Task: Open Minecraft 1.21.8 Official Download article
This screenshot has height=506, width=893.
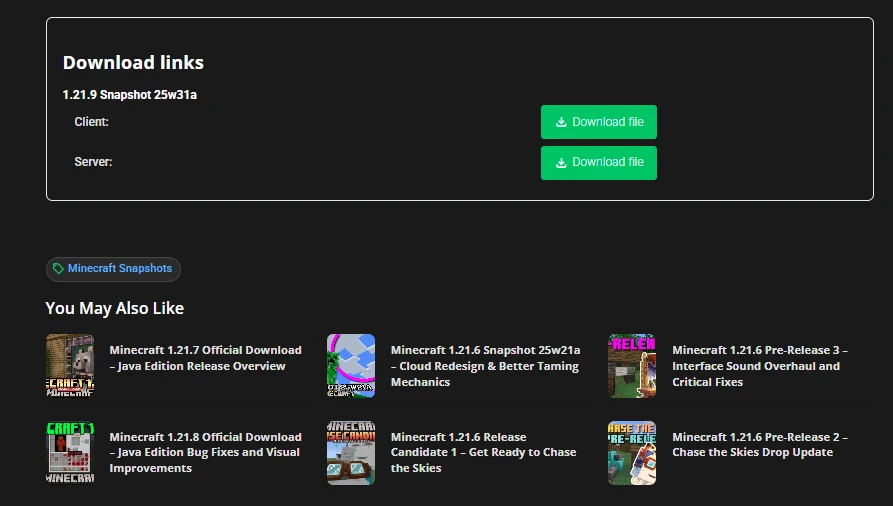Action: [x=206, y=452]
